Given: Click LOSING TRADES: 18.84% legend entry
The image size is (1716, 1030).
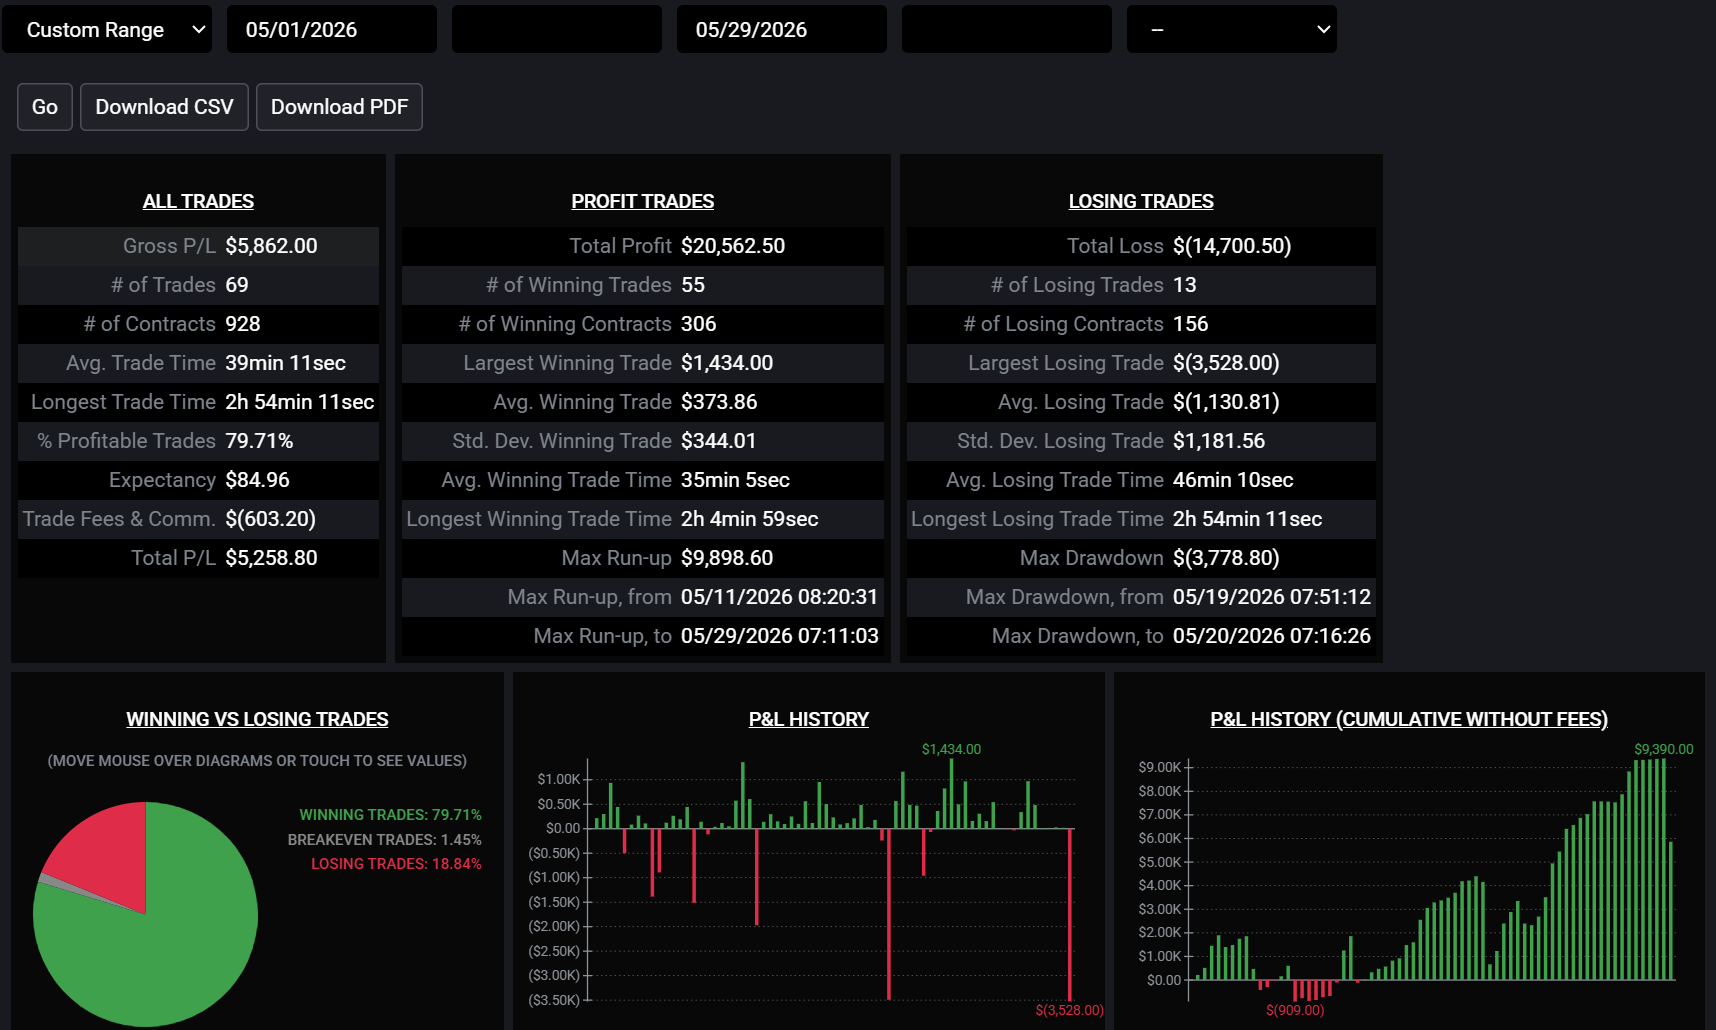Looking at the screenshot, I should pos(396,864).
